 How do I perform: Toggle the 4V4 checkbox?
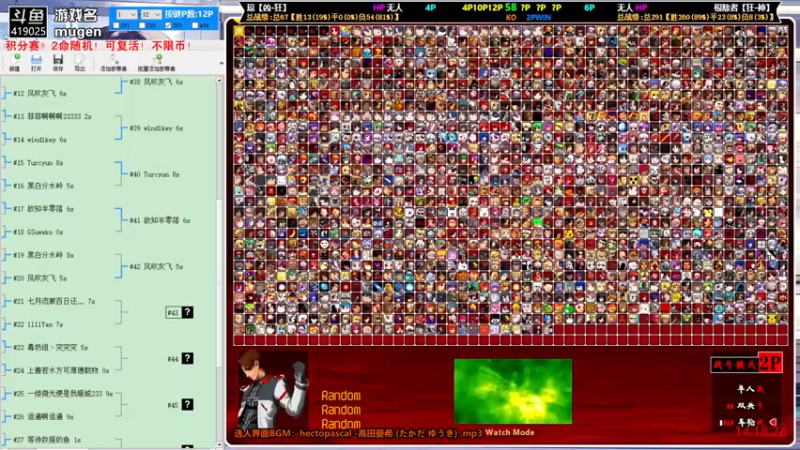click(x=195, y=25)
